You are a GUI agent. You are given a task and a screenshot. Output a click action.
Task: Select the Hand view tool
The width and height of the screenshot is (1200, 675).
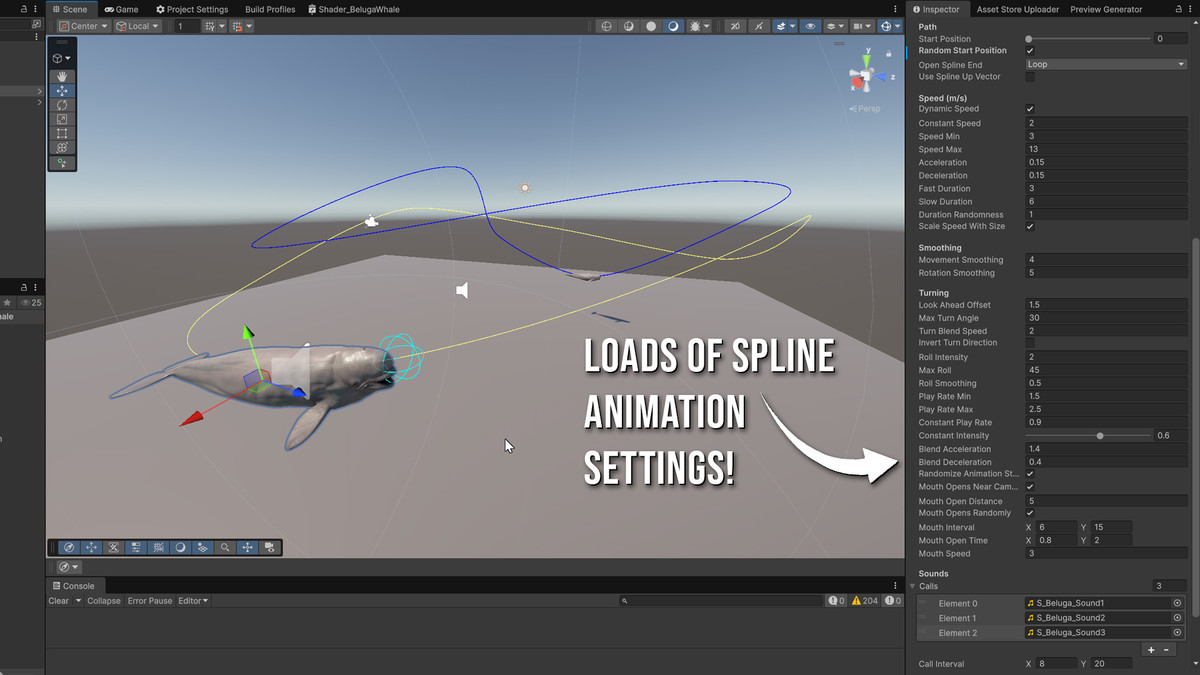pyautogui.click(x=62, y=76)
